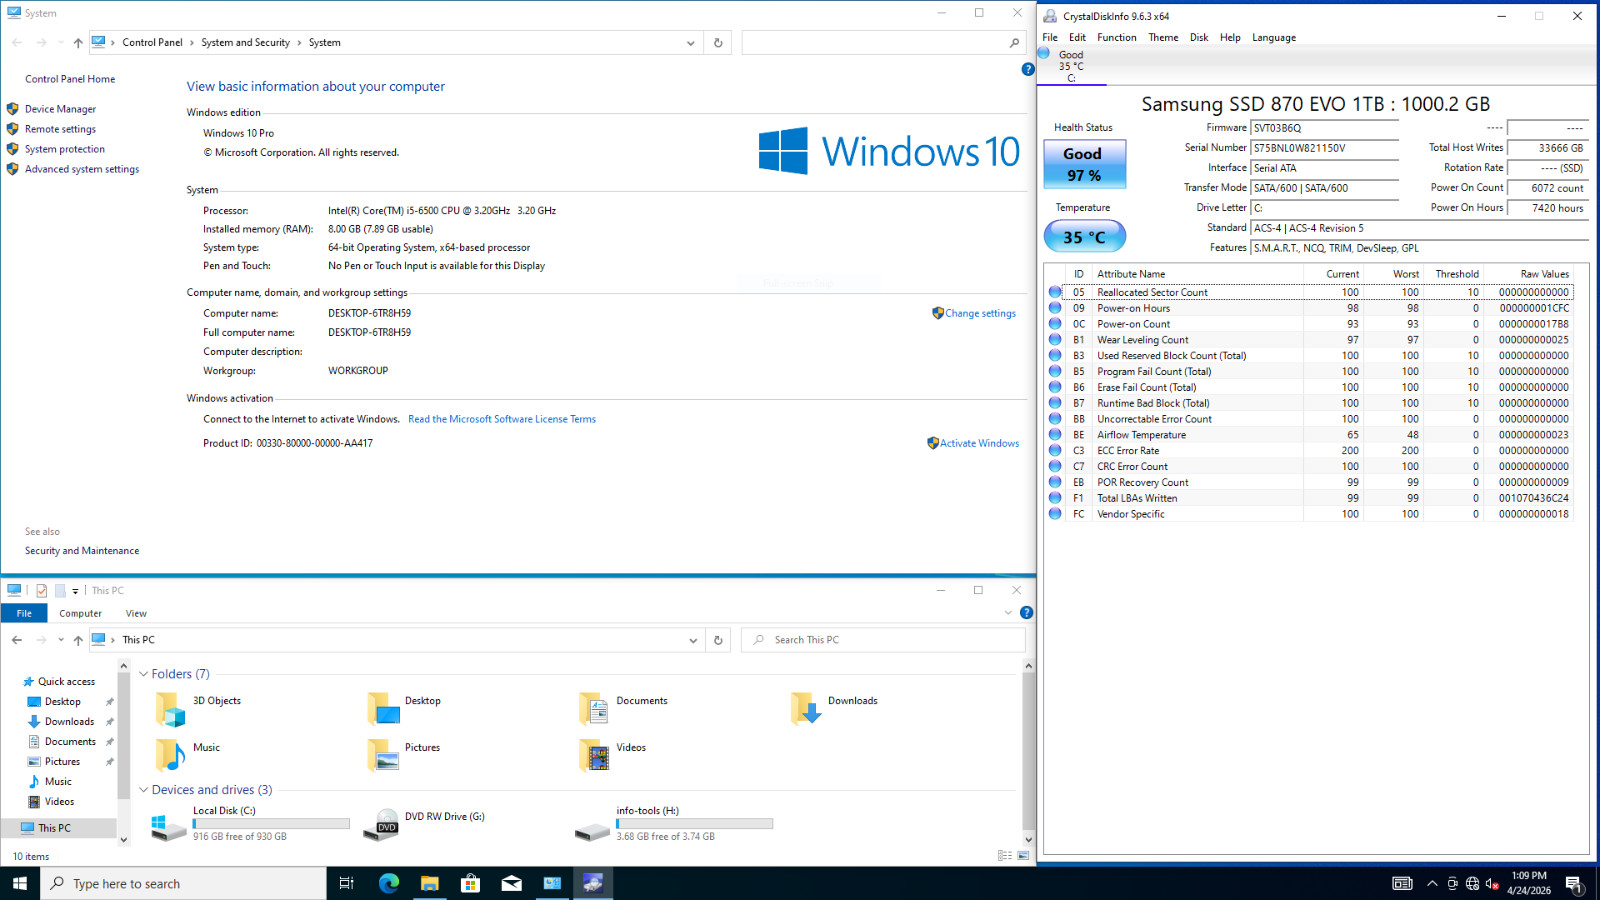The image size is (1600, 900).
Task: Switch to large icons view in This PC
Action: pos(1023,856)
